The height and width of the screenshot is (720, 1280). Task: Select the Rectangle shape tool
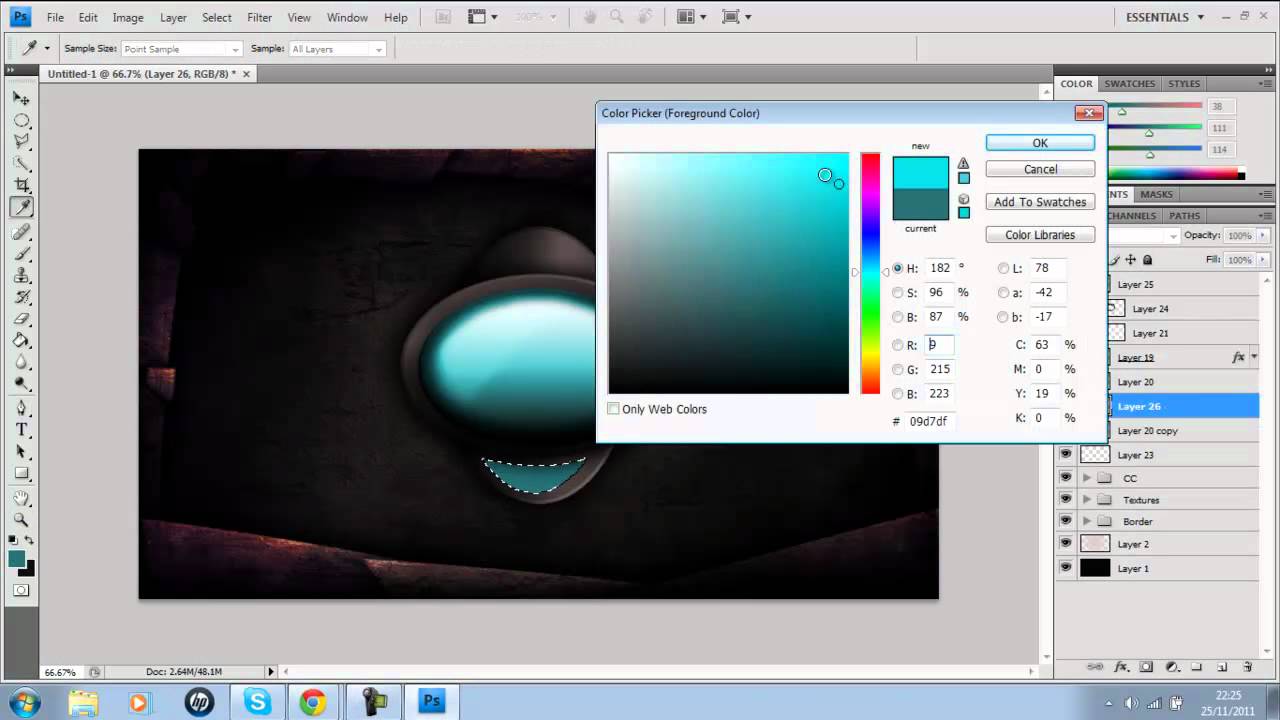[21, 474]
